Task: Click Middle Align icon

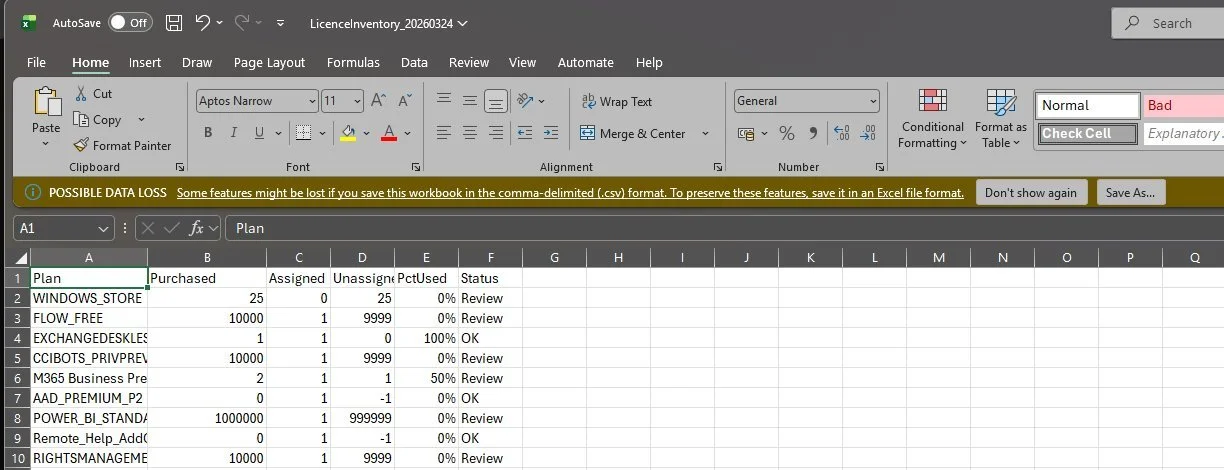Action: pos(469,101)
